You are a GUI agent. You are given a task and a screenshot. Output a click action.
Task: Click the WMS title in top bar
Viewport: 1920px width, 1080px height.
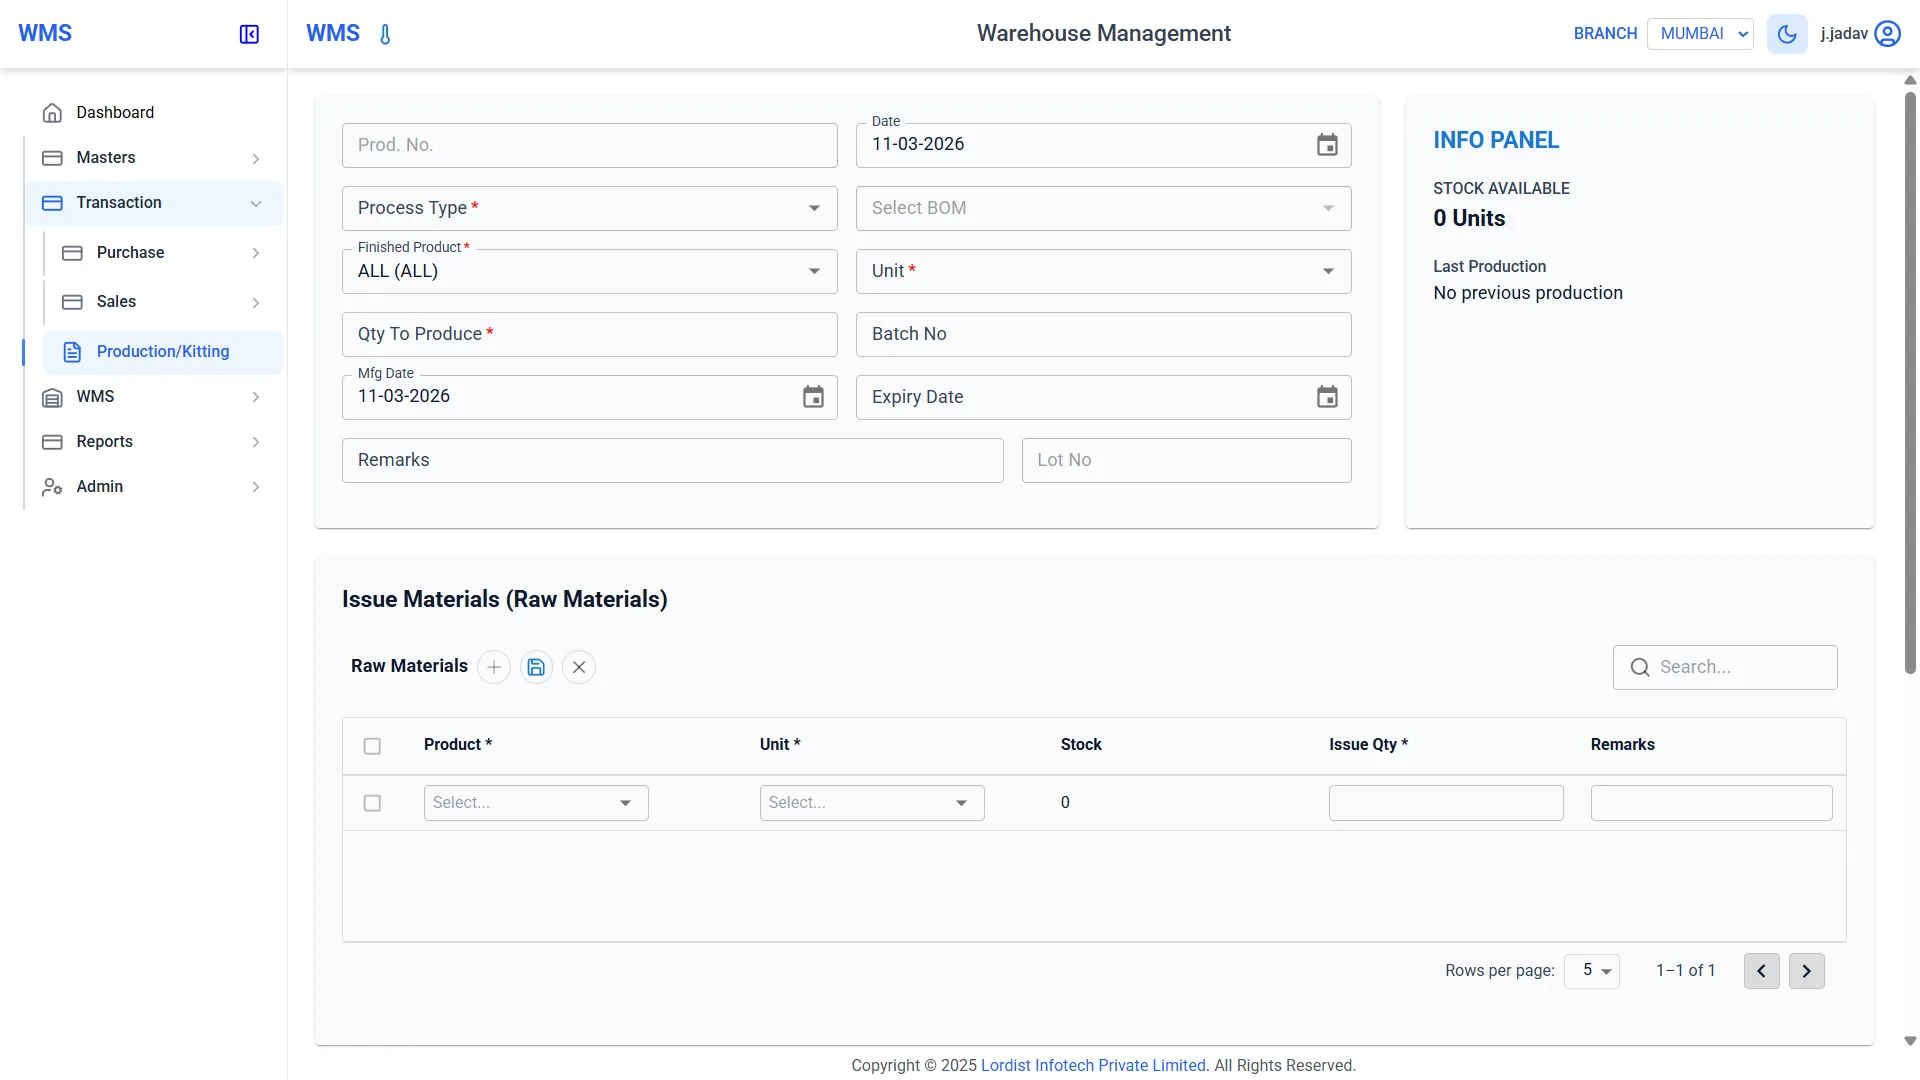tap(333, 33)
